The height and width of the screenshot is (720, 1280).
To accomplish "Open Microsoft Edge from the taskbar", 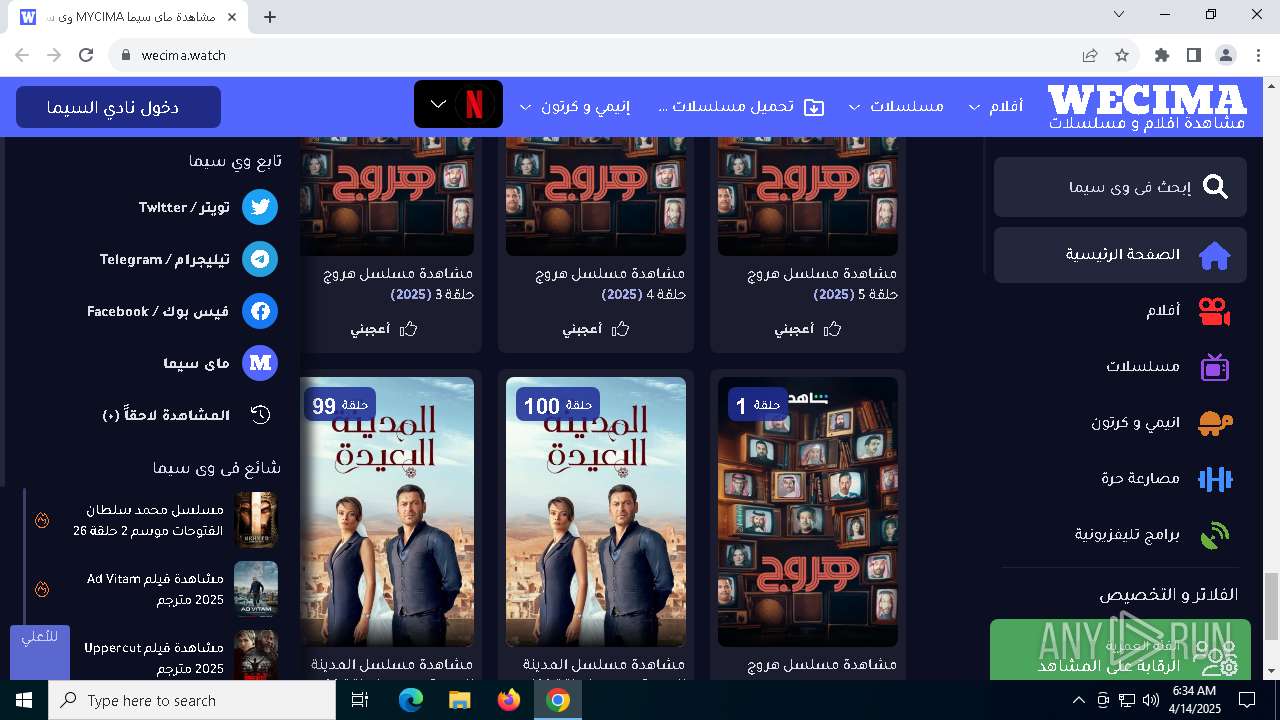I will 411,700.
